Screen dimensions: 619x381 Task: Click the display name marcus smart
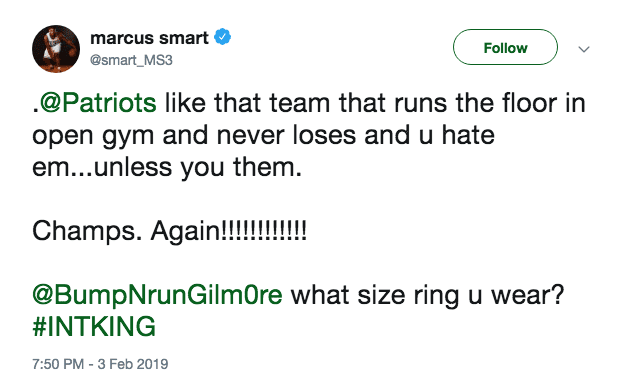tap(149, 38)
